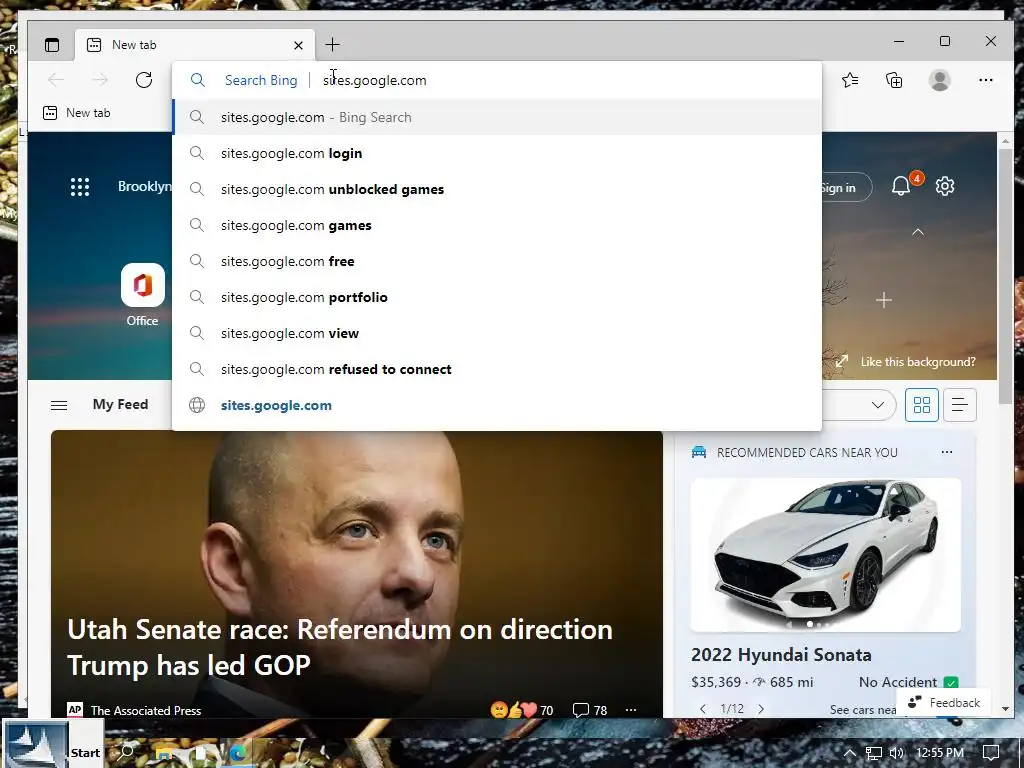Select 'sites.google.com - Bing Search' suggestion
The image size is (1024, 768).
[x=498, y=118]
